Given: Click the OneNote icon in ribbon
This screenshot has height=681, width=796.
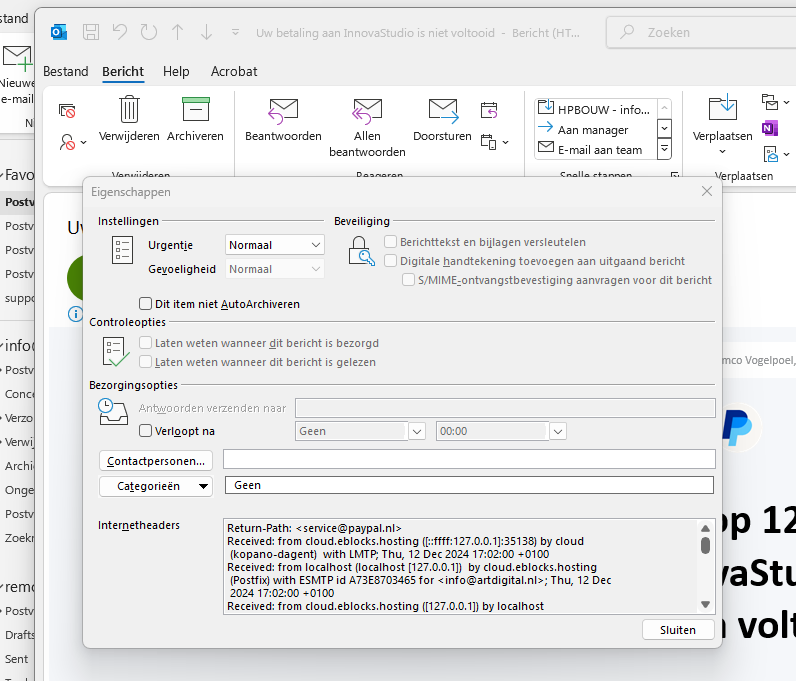Looking at the screenshot, I should coord(770,128).
